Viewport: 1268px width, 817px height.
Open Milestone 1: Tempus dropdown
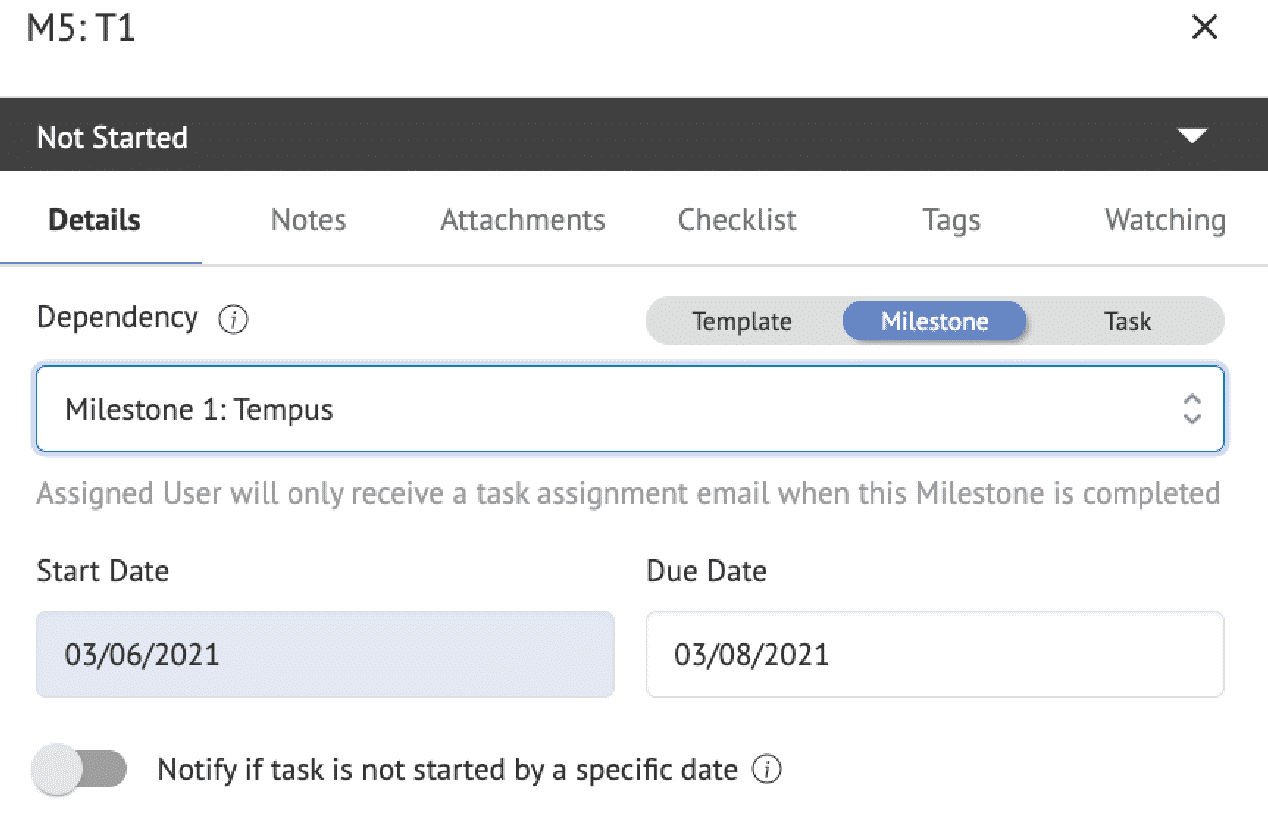[x=630, y=409]
